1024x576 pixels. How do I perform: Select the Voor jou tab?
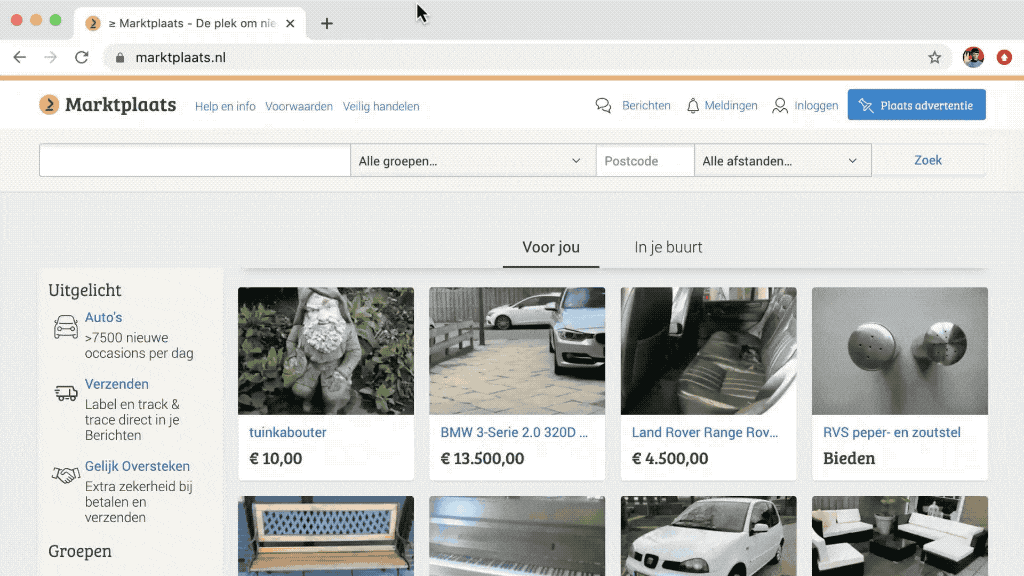click(x=551, y=247)
